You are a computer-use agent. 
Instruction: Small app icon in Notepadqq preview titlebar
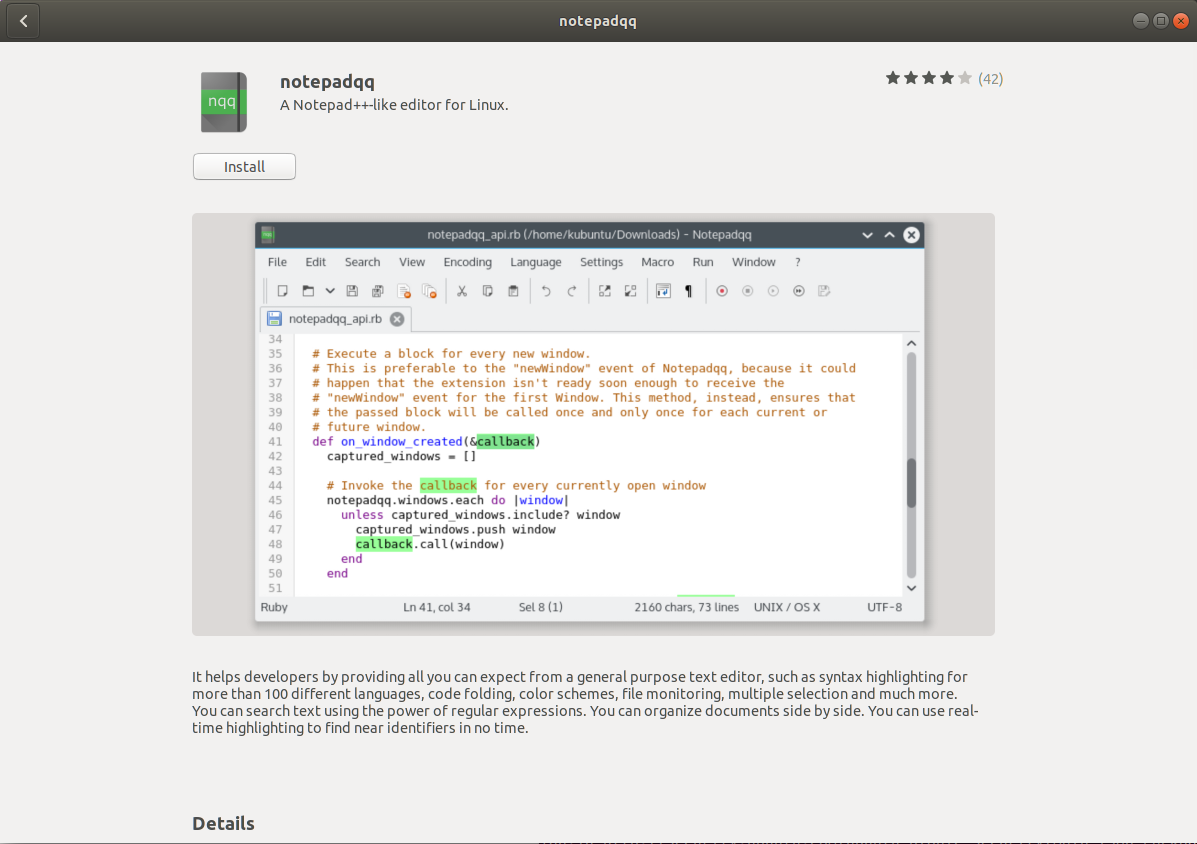point(268,234)
